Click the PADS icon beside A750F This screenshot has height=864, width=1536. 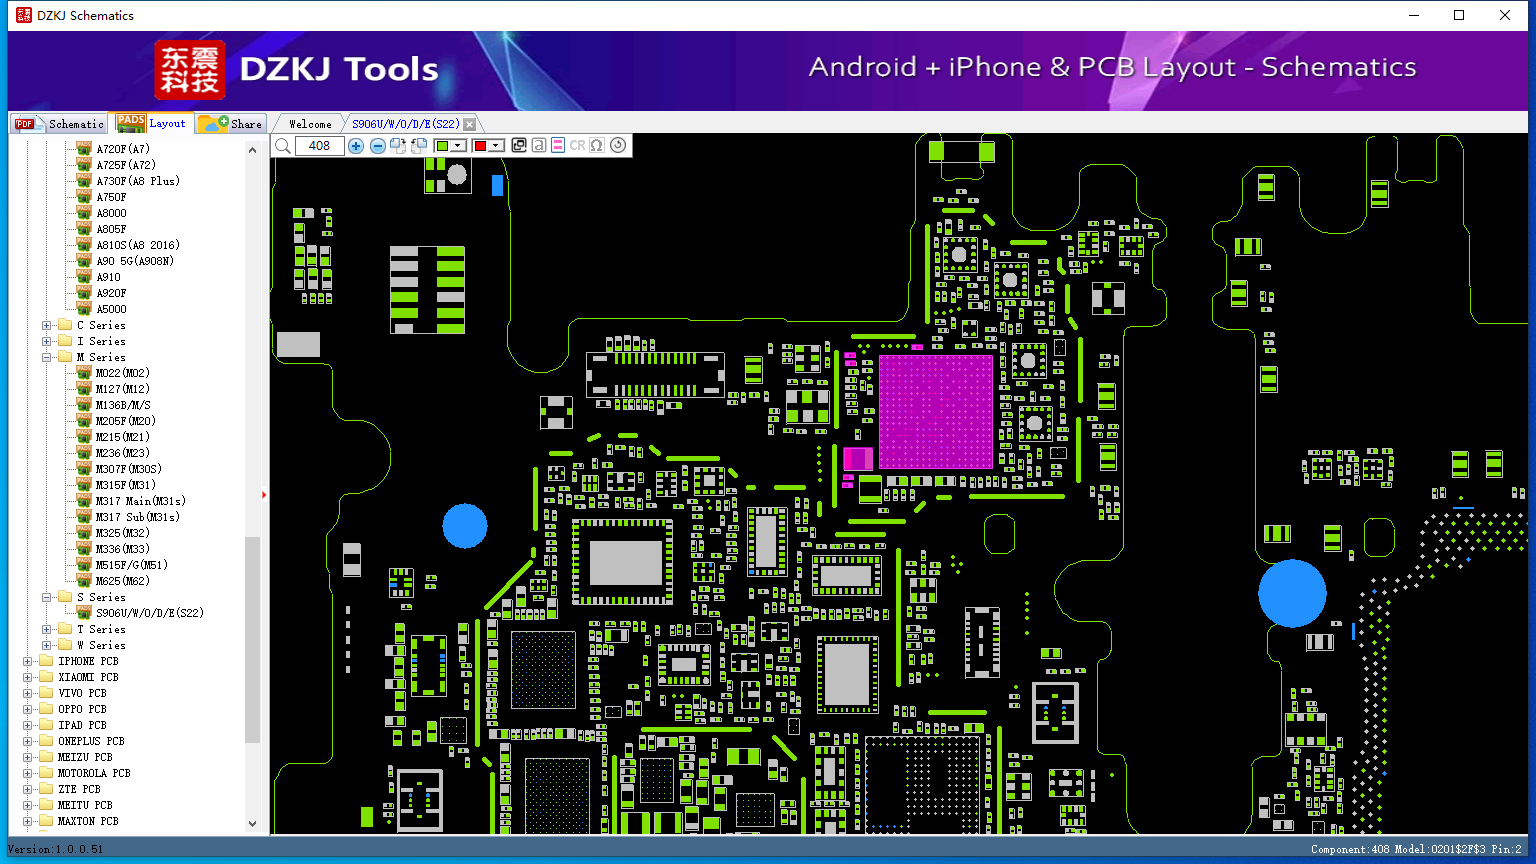click(x=84, y=197)
